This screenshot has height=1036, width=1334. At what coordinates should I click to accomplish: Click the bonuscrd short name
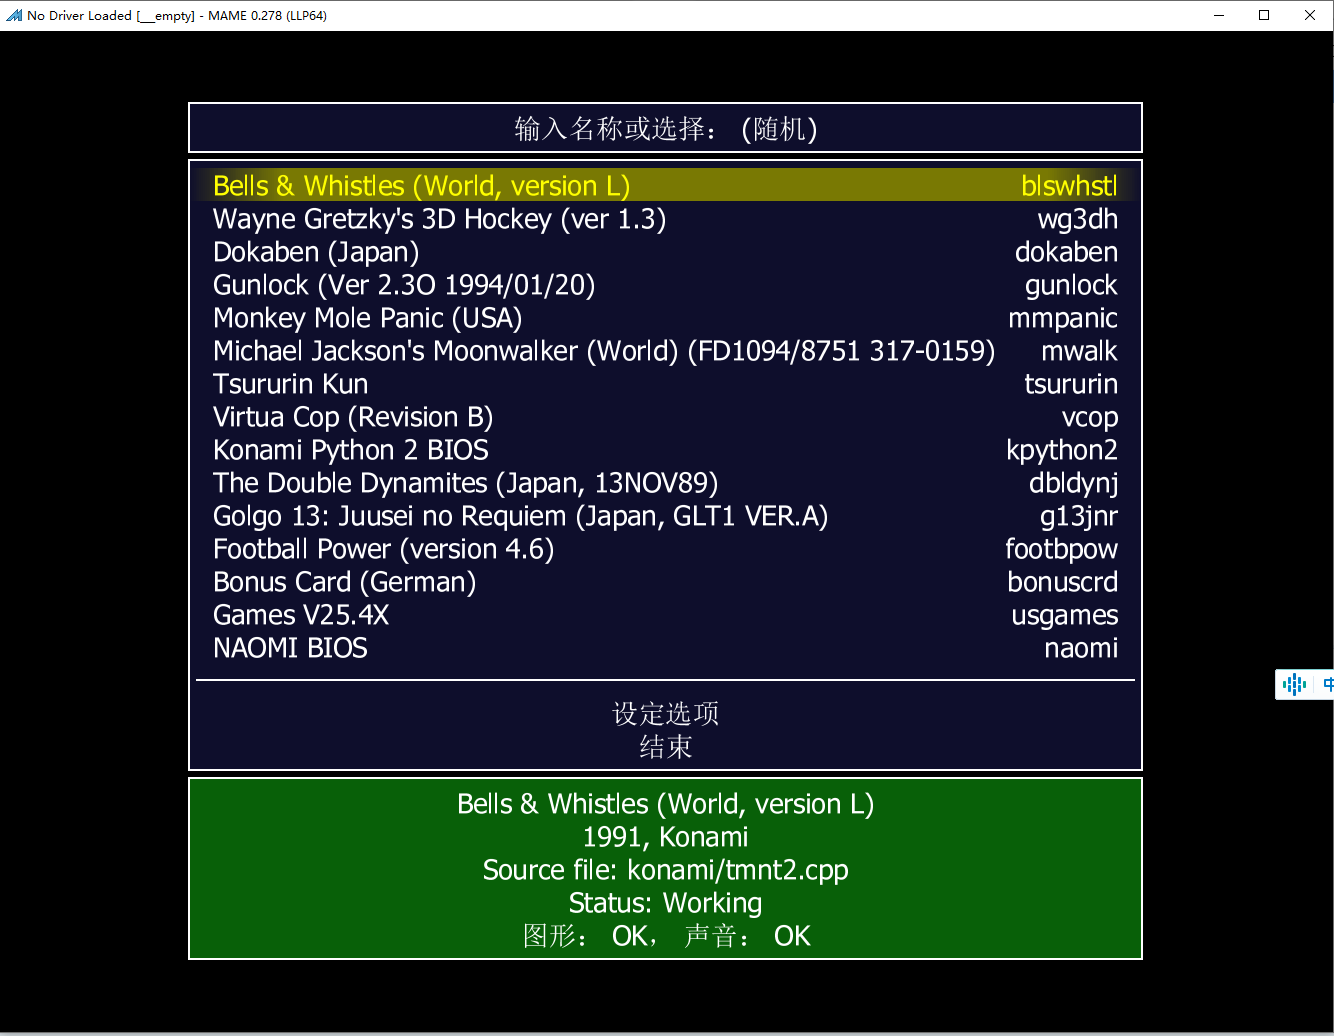click(1063, 582)
